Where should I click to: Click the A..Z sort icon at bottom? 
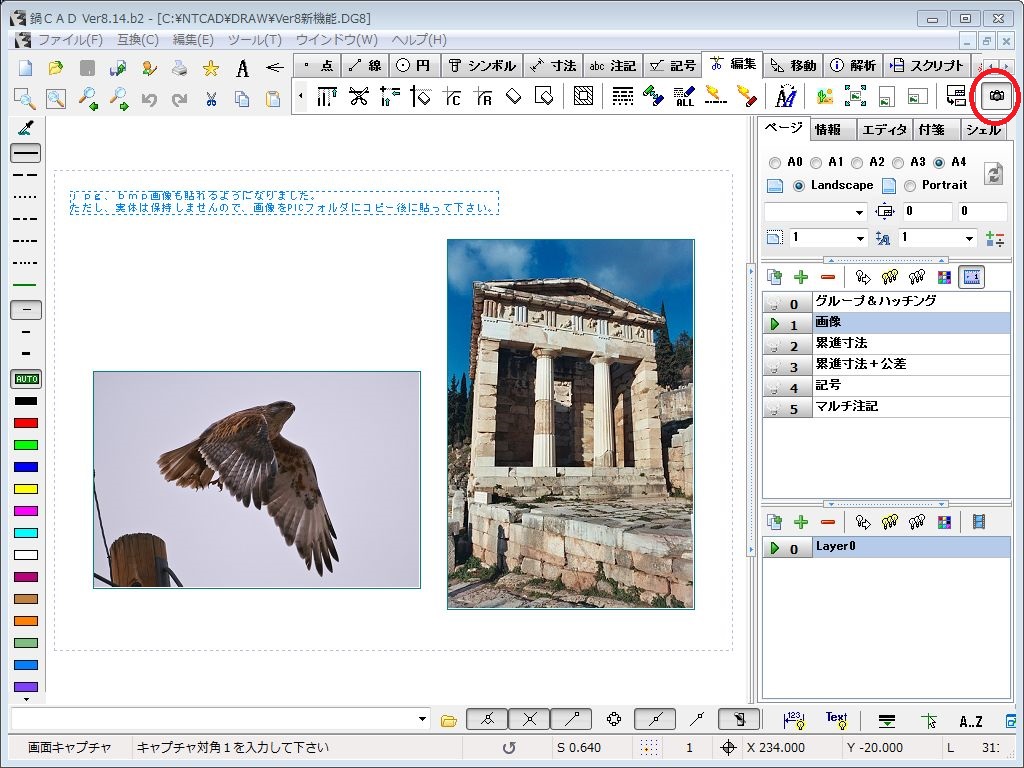970,721
